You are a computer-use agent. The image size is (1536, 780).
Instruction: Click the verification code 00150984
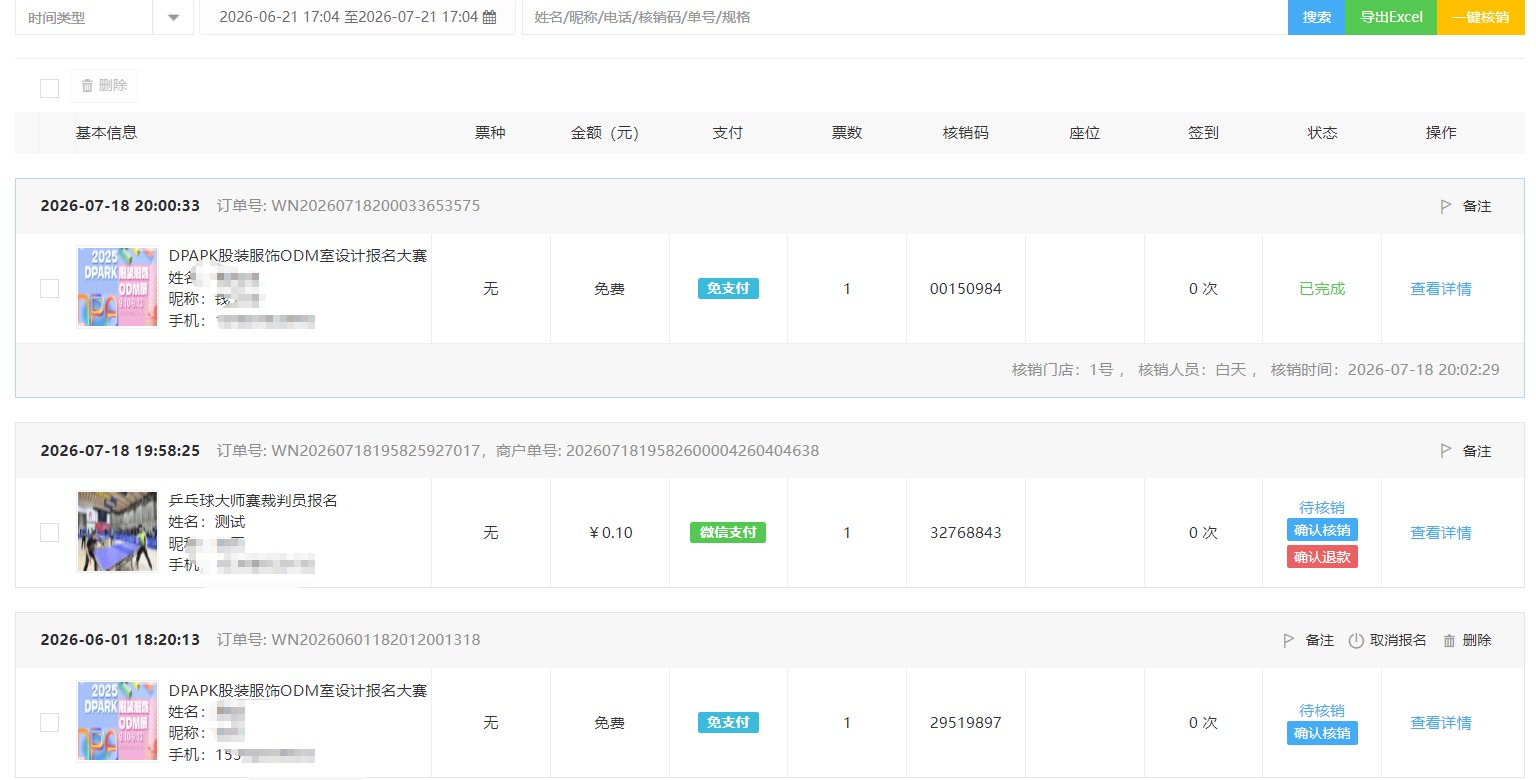[965, 289]
